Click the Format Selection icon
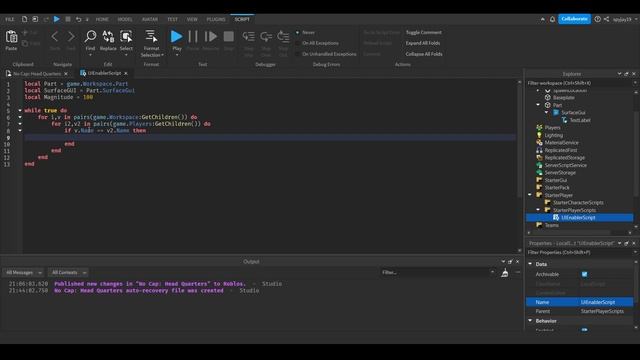 click(151, 36)
